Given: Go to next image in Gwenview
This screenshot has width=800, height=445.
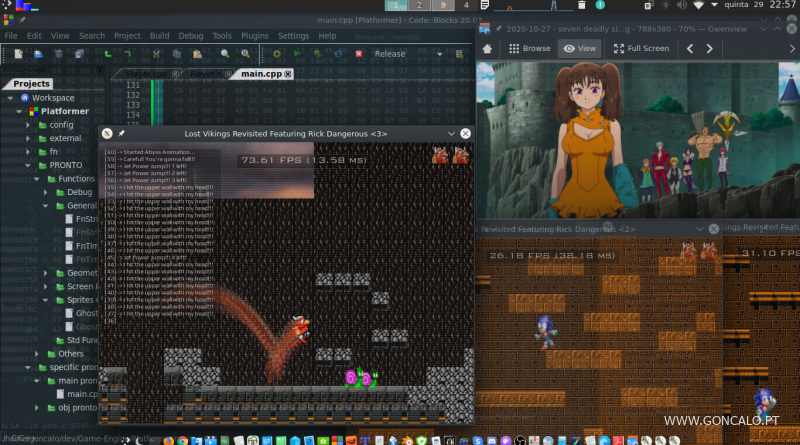Looking at the screenshot, I should coord(710,48).
